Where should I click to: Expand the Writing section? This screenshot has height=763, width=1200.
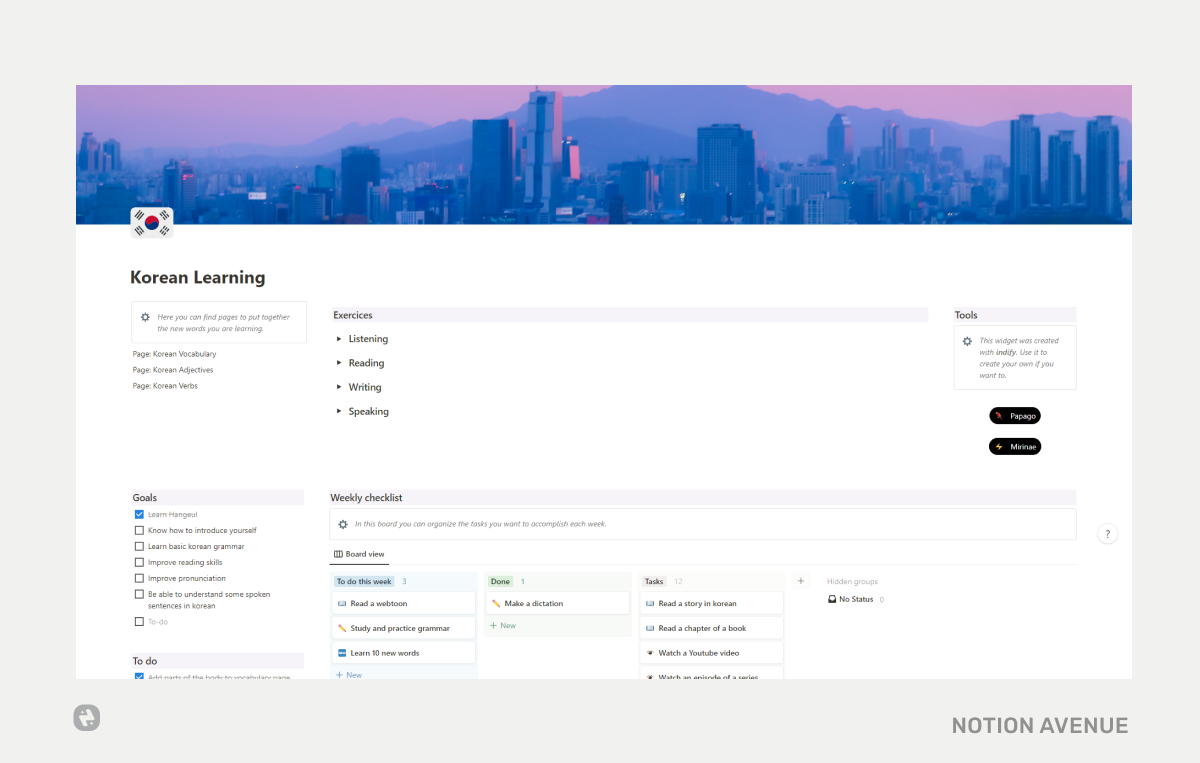pos(339,387)
